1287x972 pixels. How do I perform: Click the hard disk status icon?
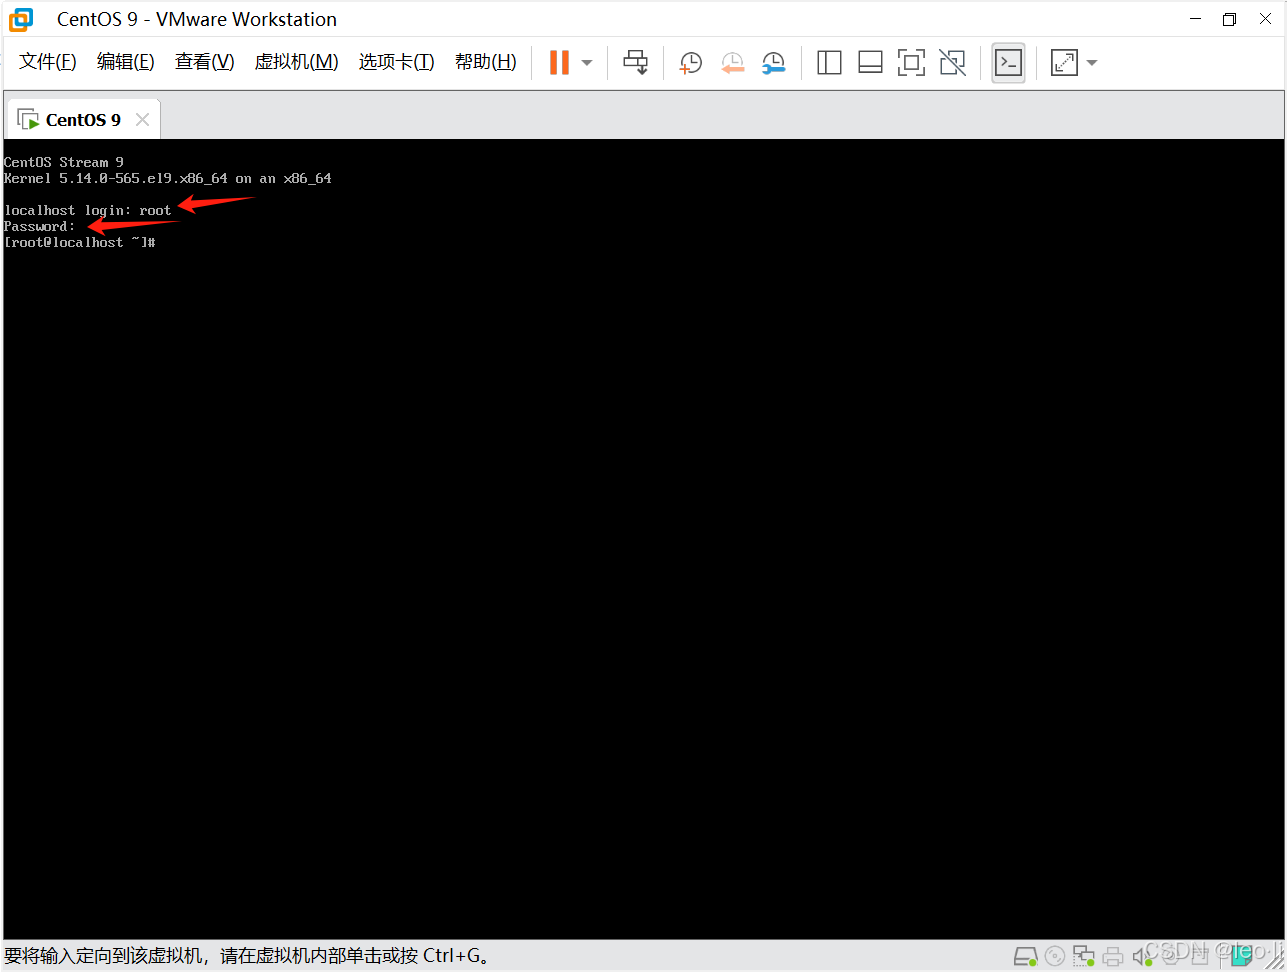coord(1025,957)
